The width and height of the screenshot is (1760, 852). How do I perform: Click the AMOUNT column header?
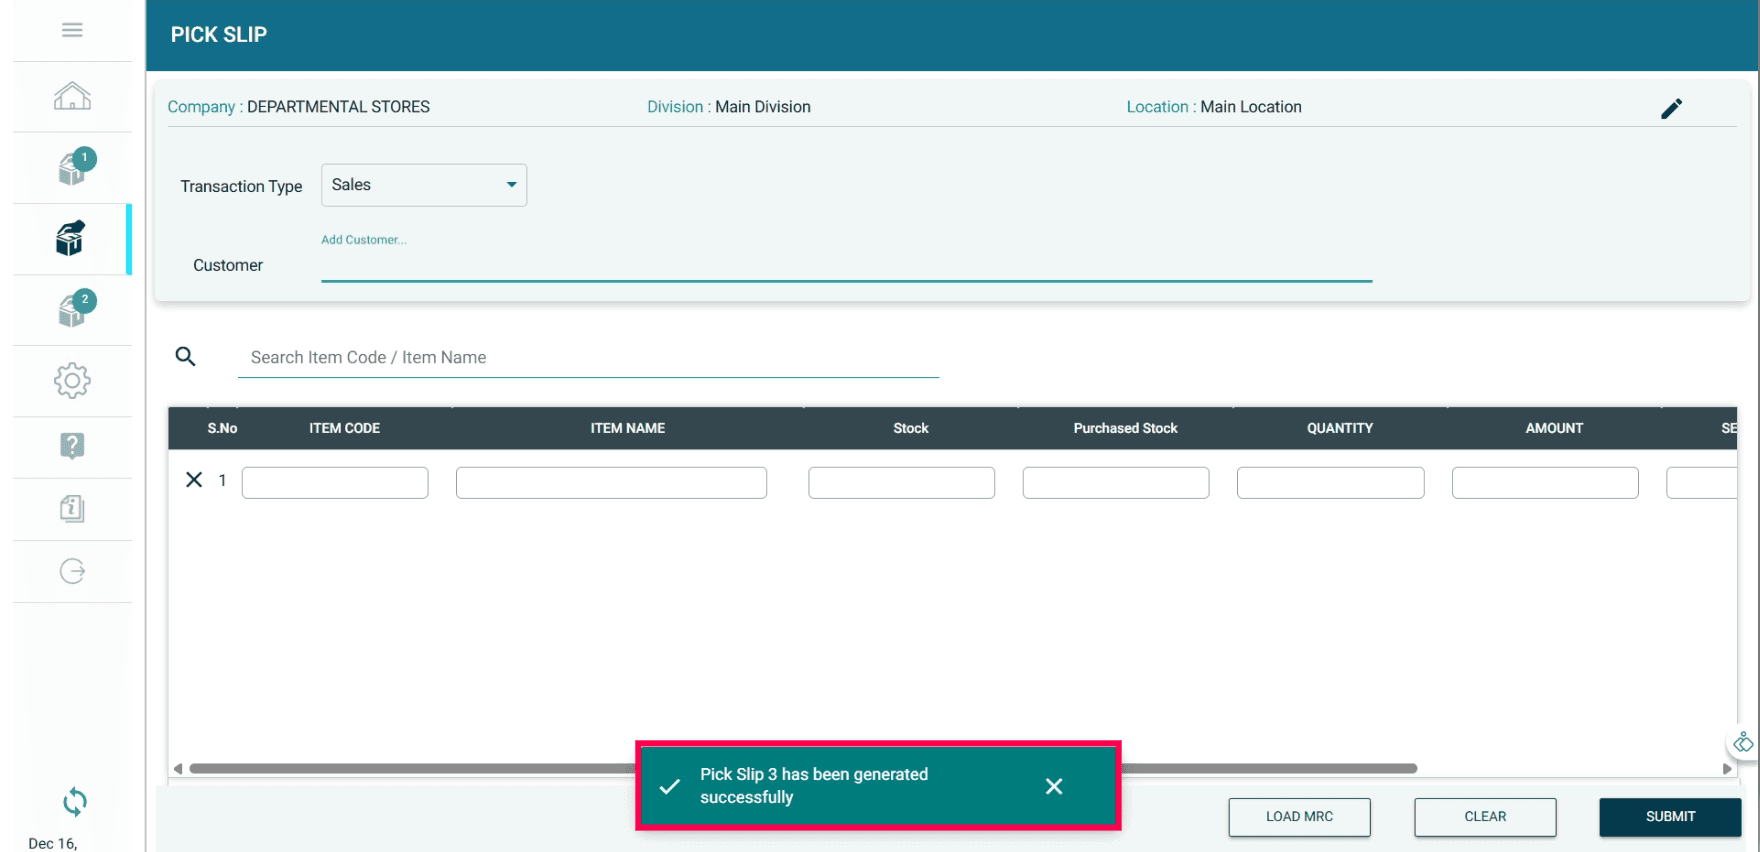[1554, 428]
